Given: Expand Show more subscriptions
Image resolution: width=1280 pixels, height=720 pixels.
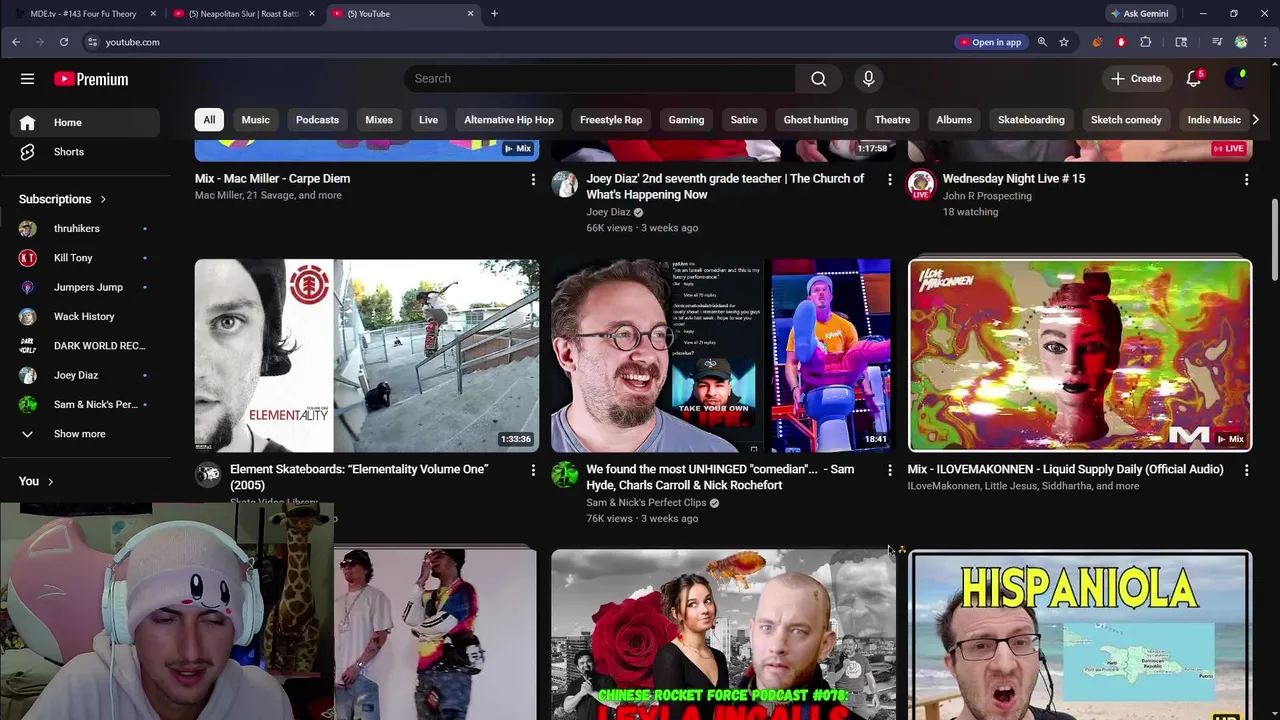Looking at the screenshot, I should (80, 434).
